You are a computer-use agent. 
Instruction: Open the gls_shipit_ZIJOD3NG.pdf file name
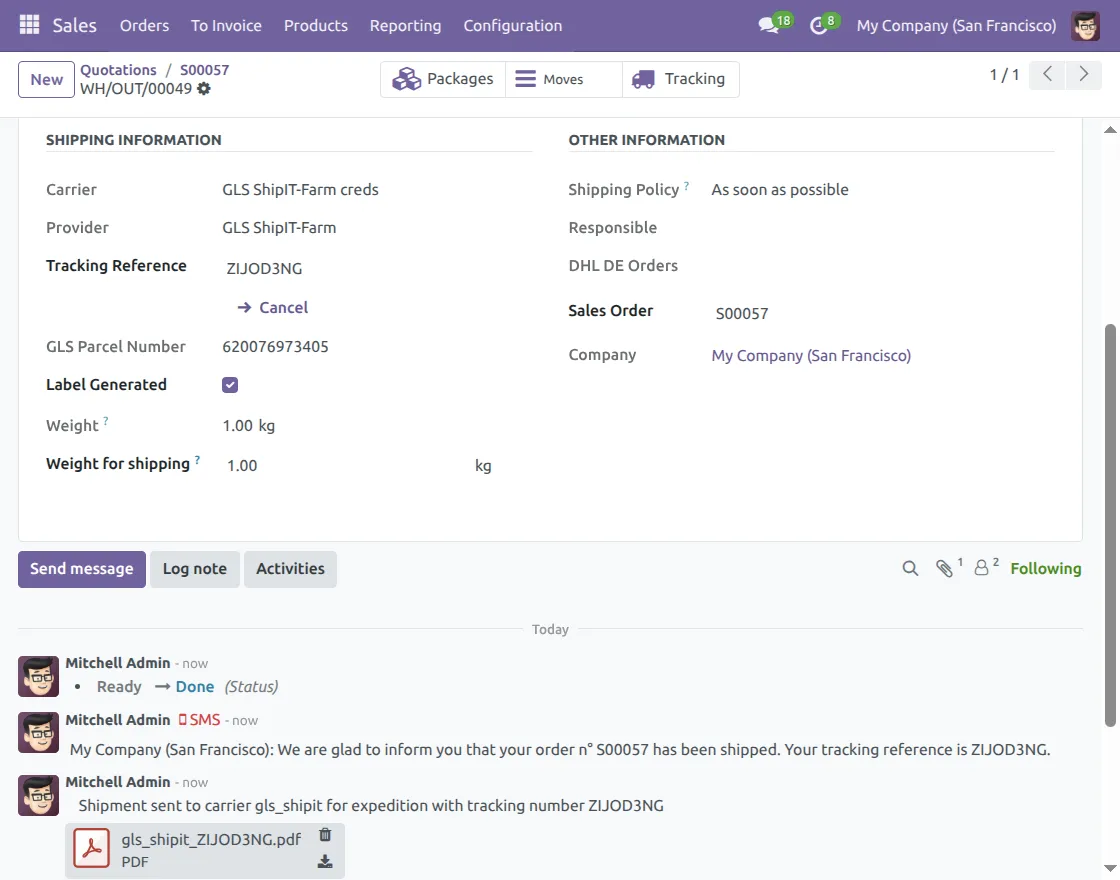(211, 839)
